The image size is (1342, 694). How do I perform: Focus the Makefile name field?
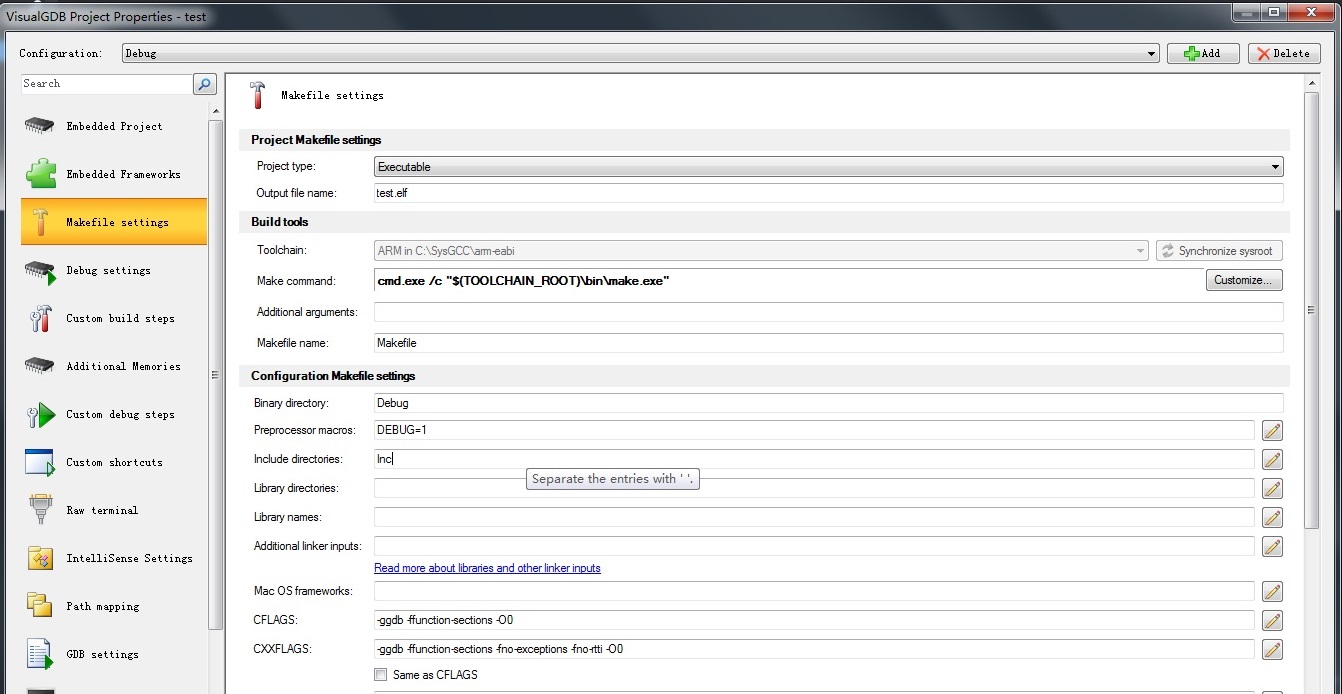829,343
